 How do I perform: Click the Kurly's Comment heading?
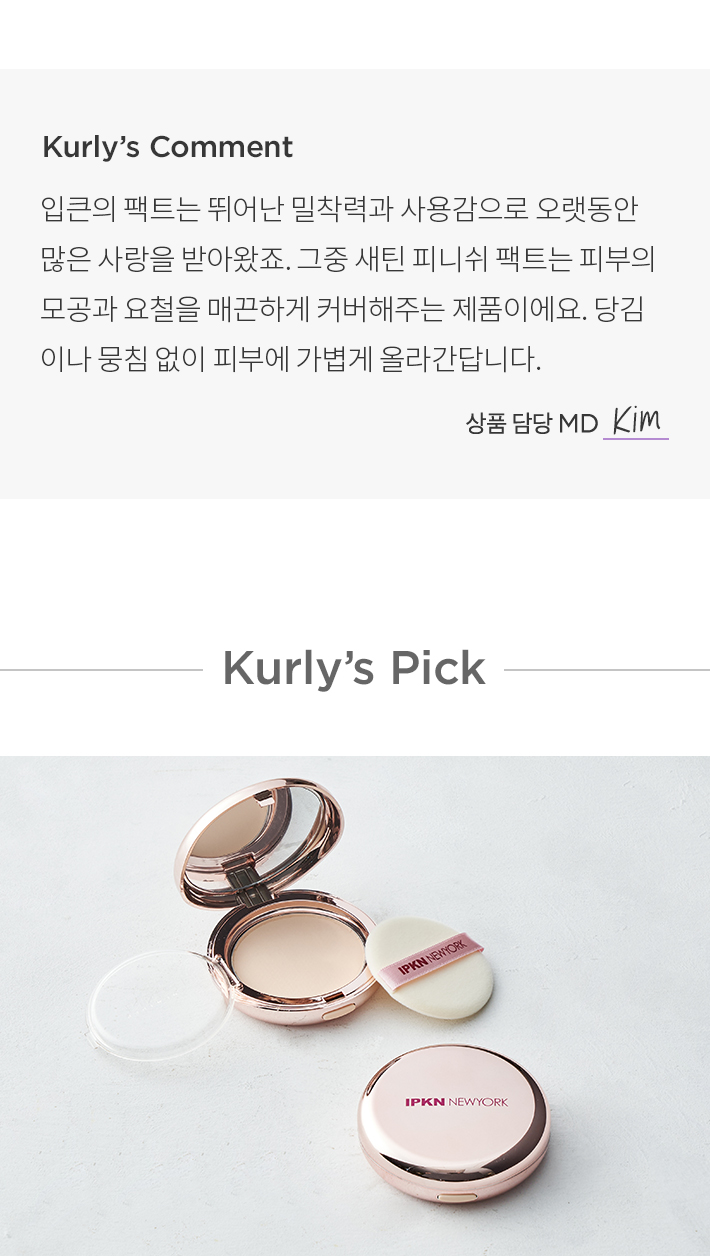pyautogui.click(x=167, y=147)
